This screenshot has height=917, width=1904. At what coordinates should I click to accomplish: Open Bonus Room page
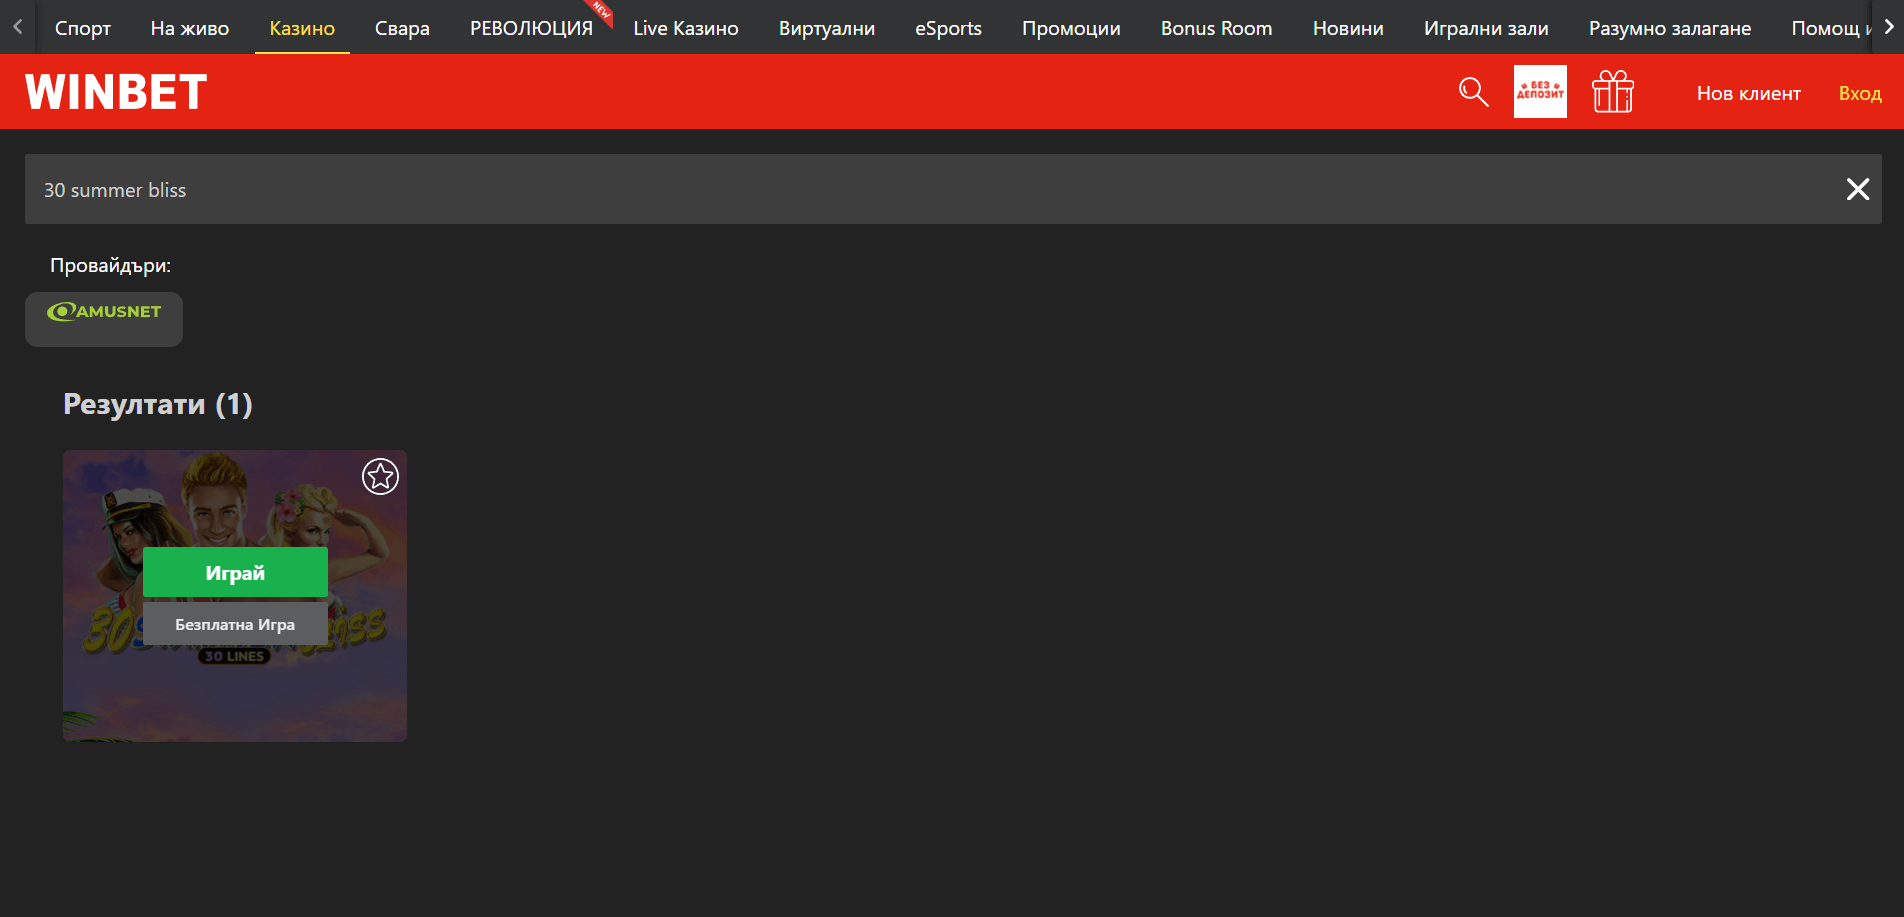coord(1217,28)
